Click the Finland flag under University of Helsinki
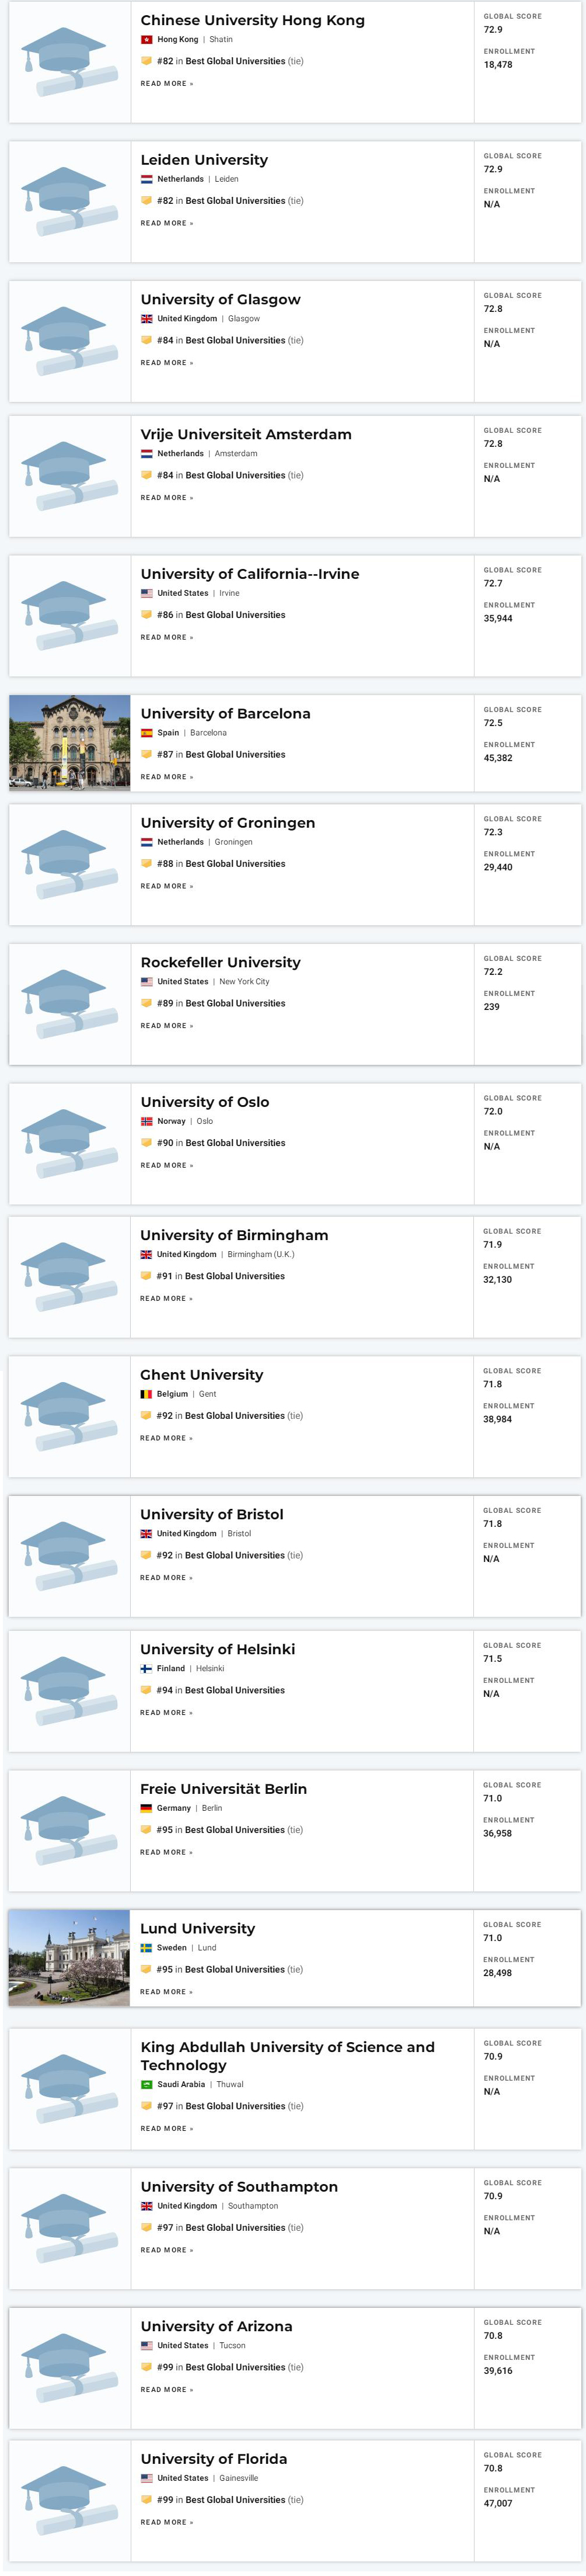 (x=146, y=1668)
